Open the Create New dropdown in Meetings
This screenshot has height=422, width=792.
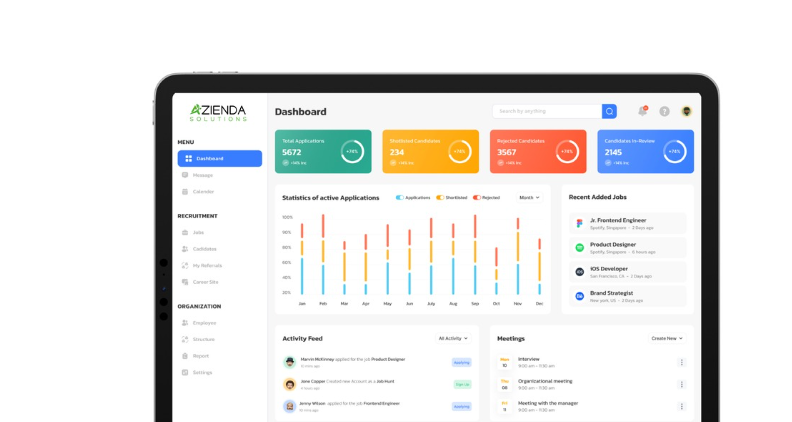pos(666,338)
